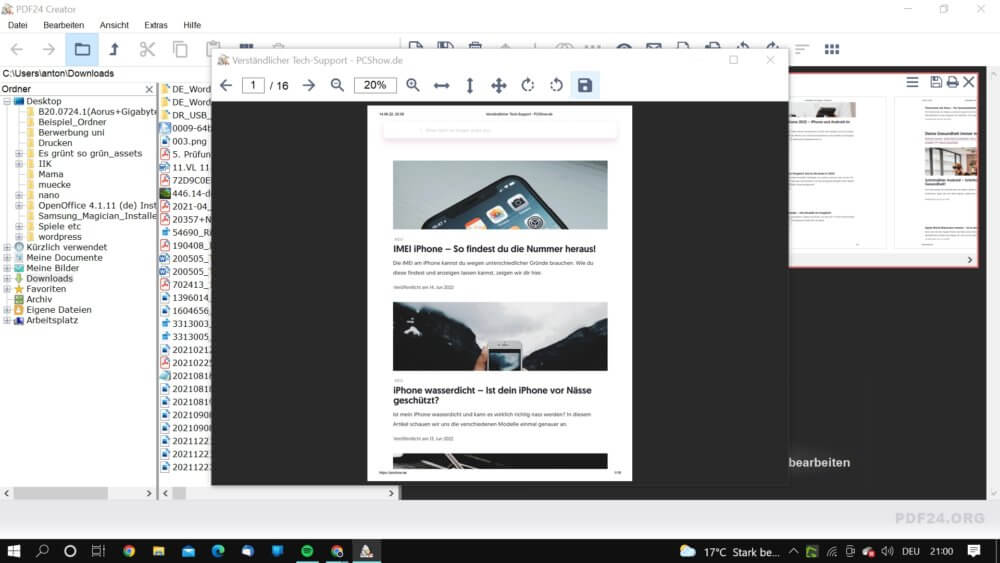This screenshot has height=563, width=1000.
Task: Select the Mama folder
Action: (x=50, y=174)
